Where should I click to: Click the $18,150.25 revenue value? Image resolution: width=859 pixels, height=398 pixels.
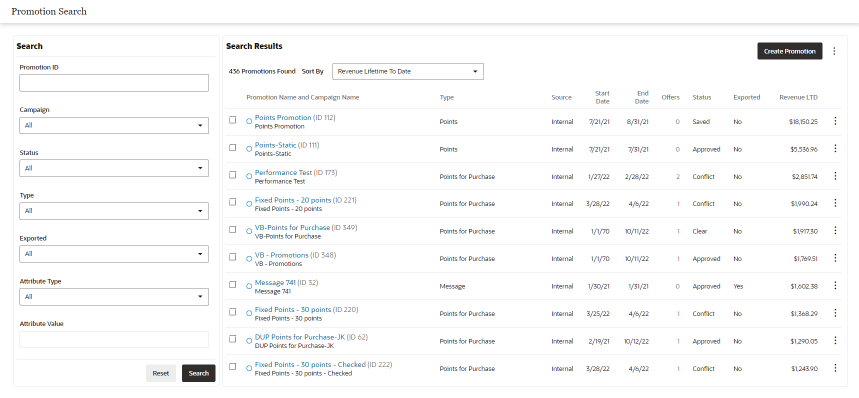point(803,122)
